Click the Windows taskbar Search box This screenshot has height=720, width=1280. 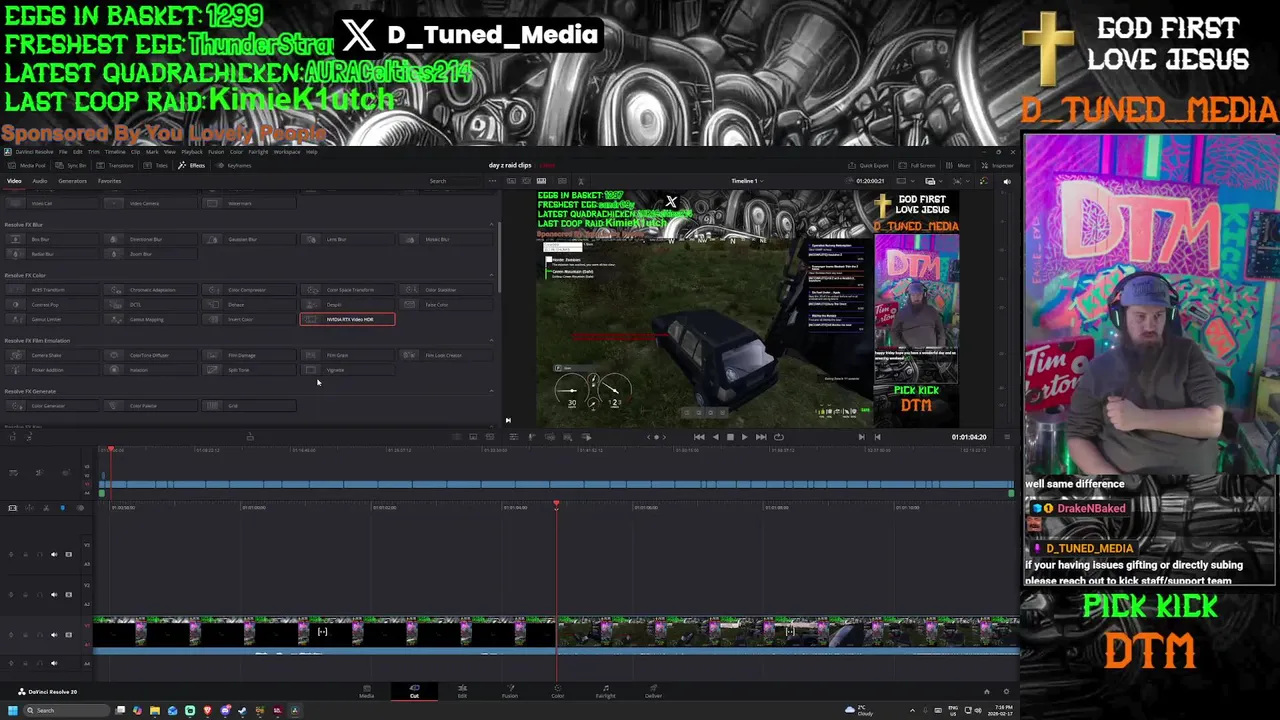[67, 710]
